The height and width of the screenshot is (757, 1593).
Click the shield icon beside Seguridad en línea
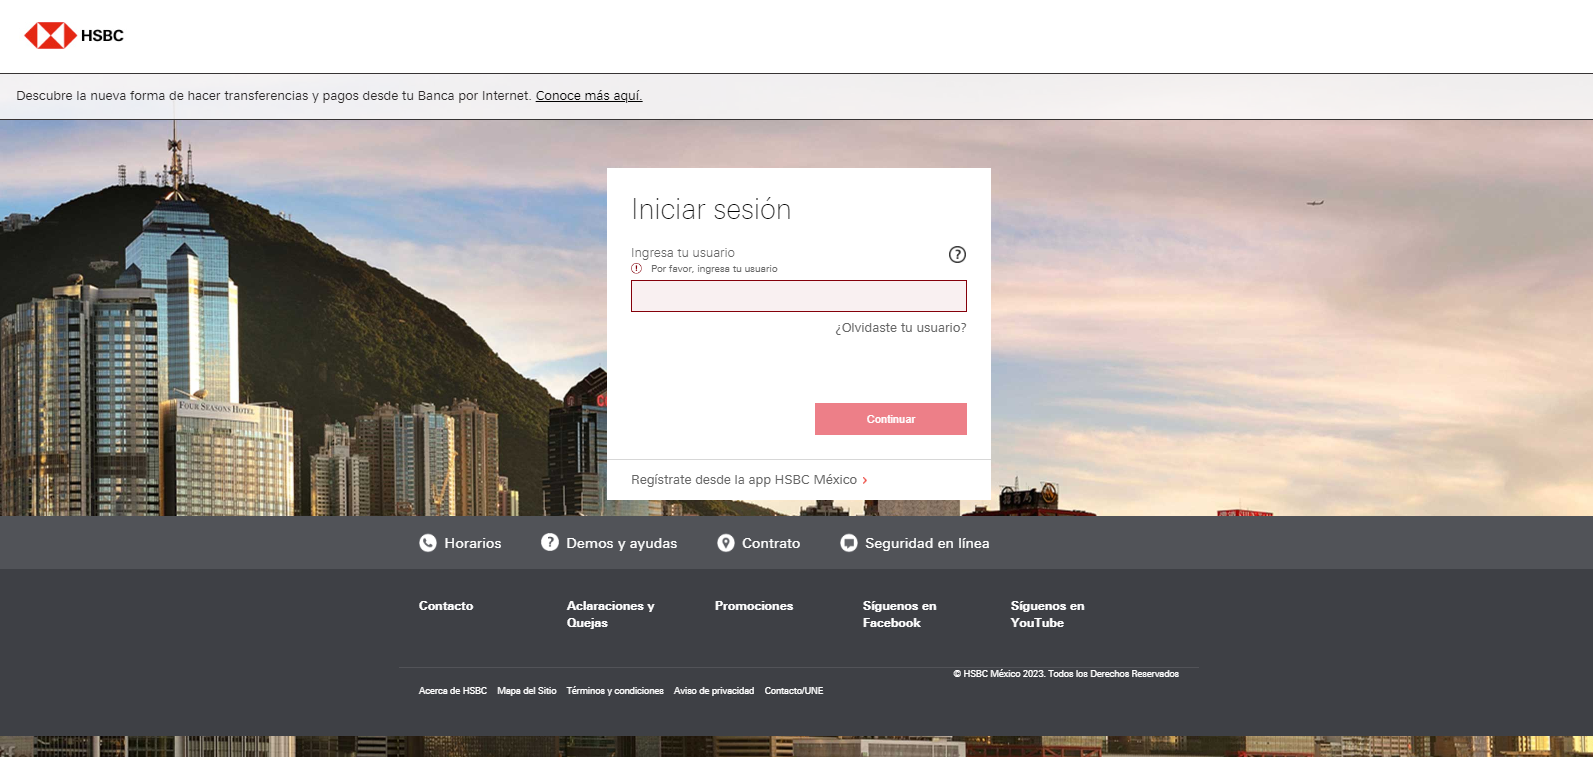coord(849,543)
